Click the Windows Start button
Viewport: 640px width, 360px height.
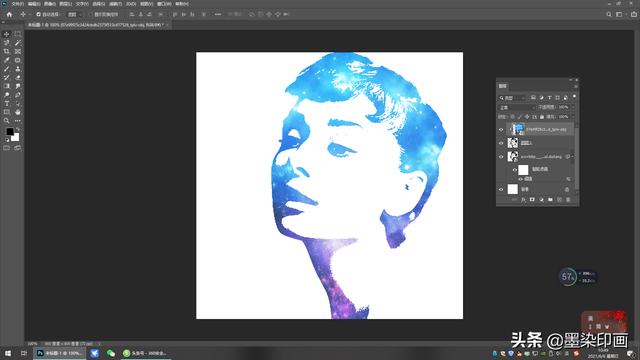click(x=8, y=353)
